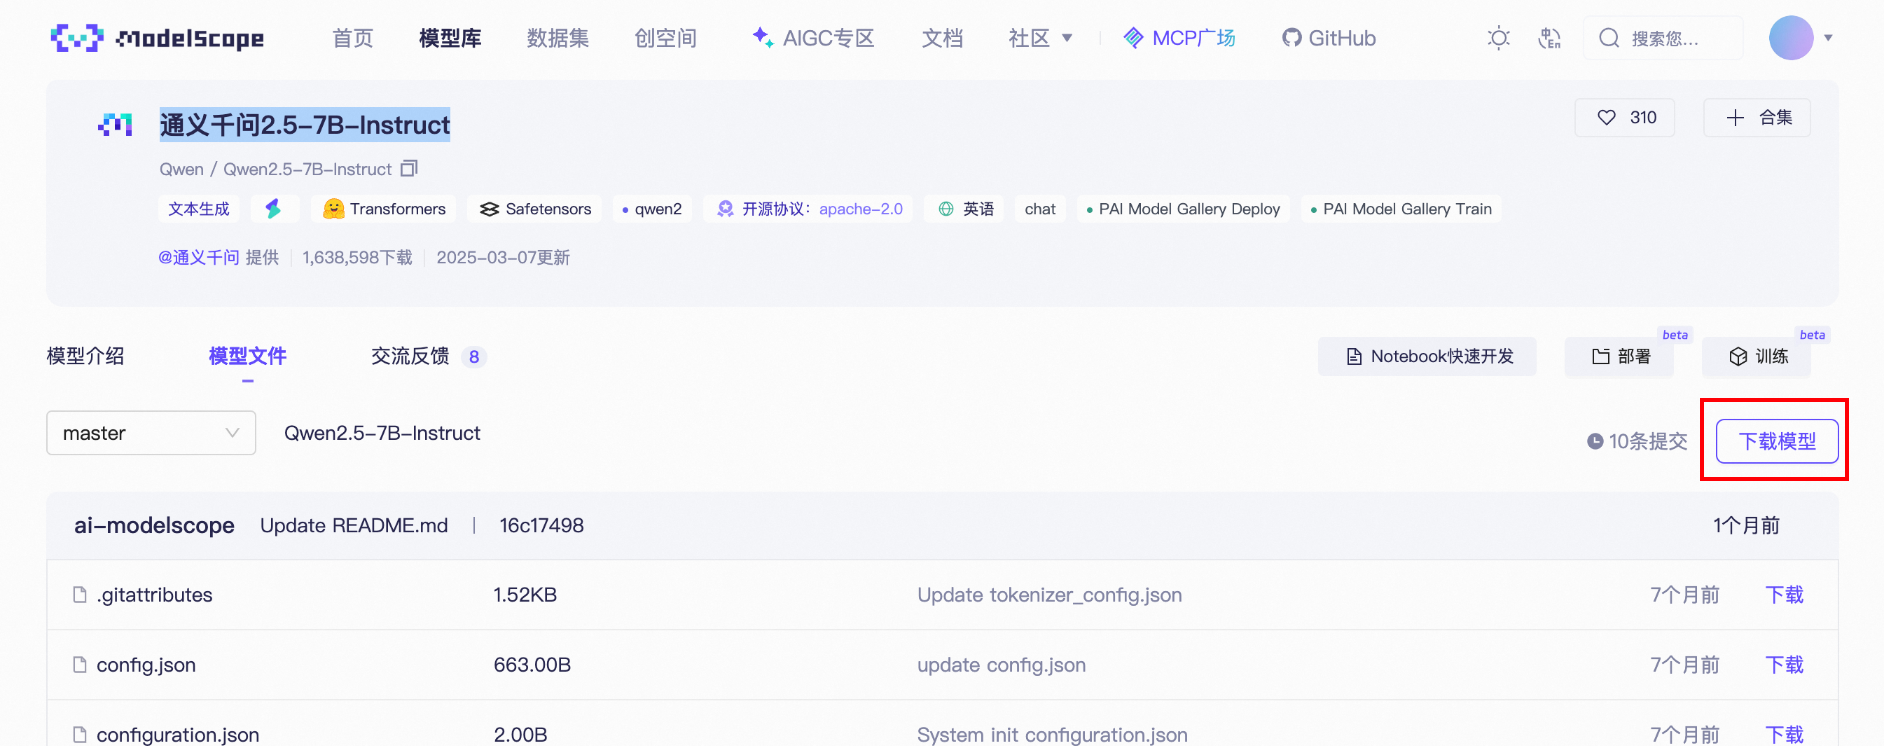The image size is (1884, 746).
Task: View the 10条提交 commit history
Action: (x=1637, y=441)
